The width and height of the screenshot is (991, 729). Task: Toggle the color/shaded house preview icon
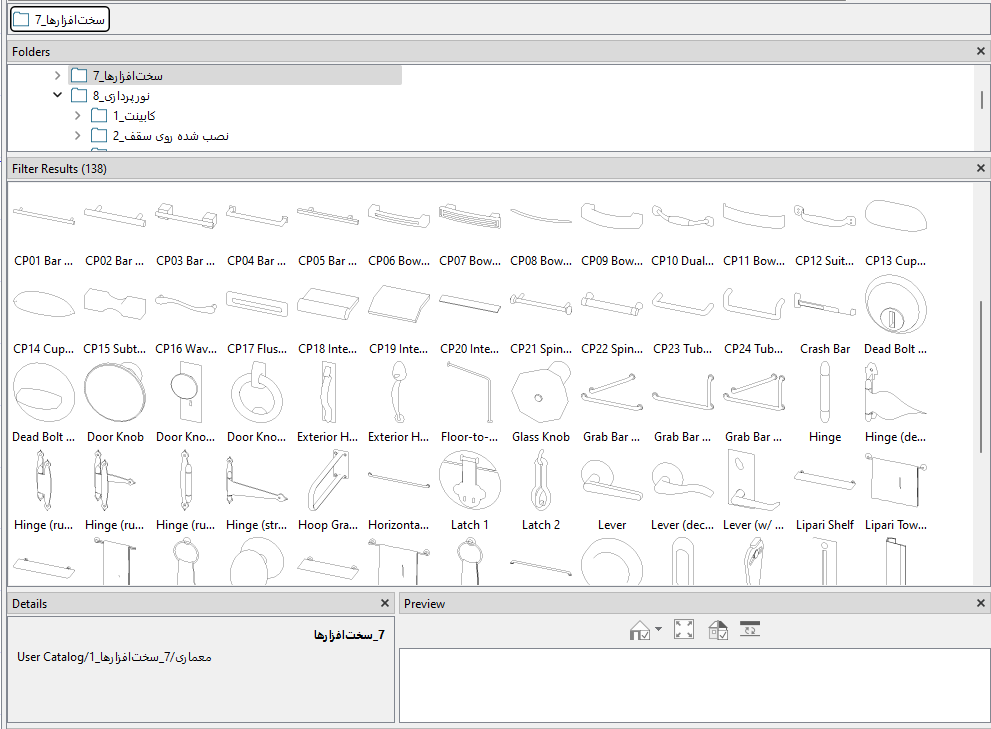717,630
